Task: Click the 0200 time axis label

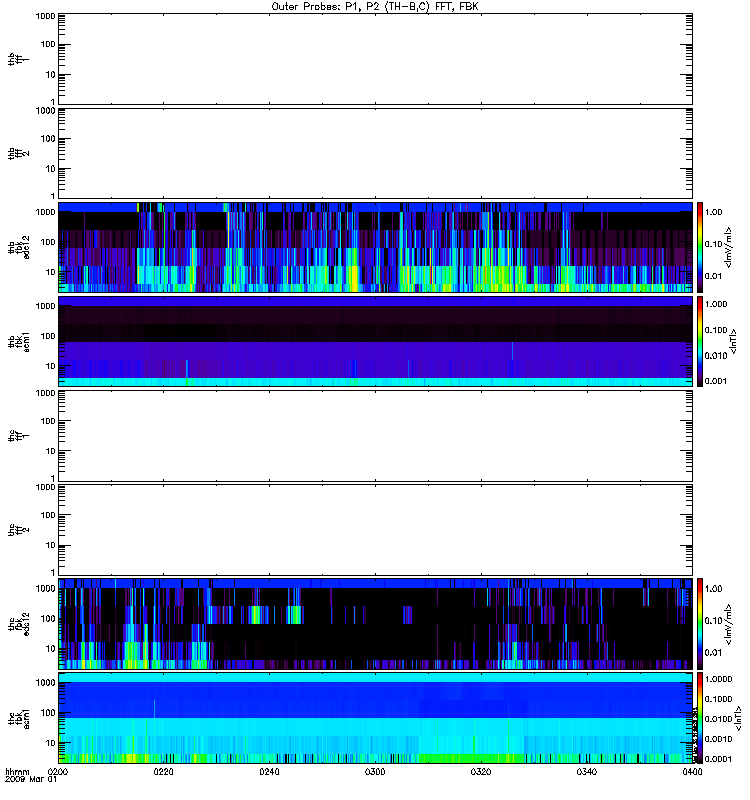Action: [x=58, y=772]
